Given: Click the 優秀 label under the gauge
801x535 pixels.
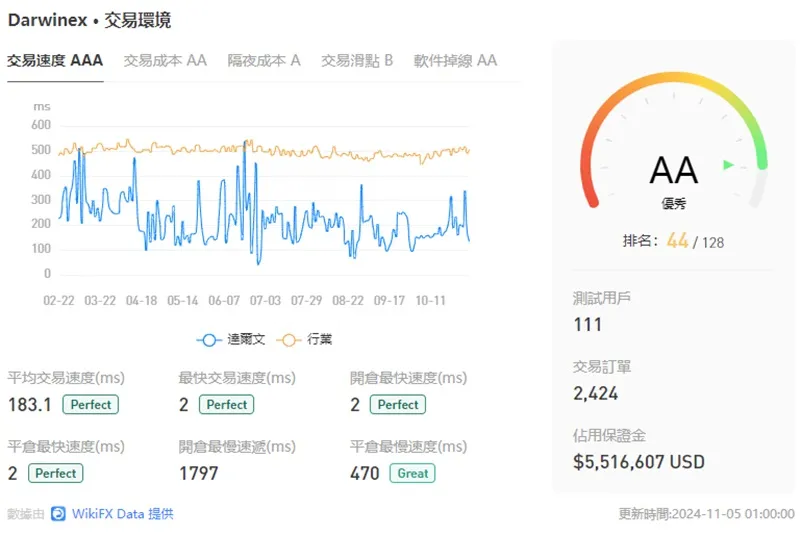Looking at the screenshot, I should [673, 203].
